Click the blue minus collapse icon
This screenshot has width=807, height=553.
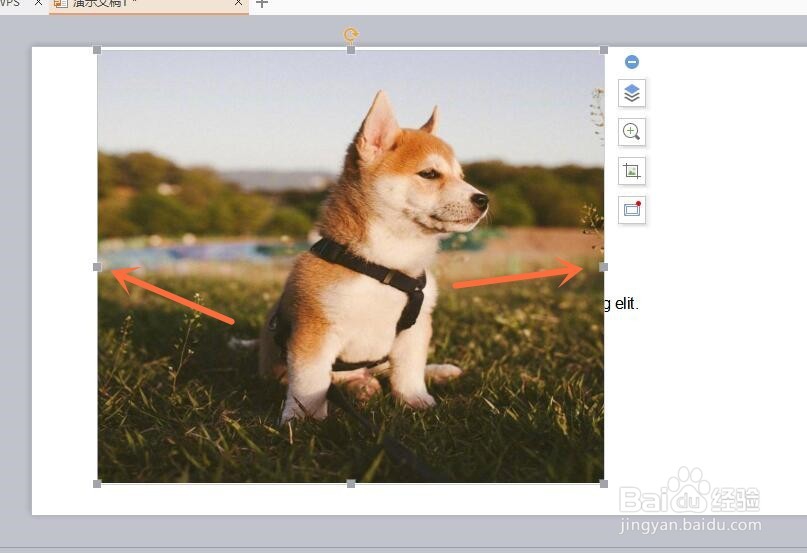631,62
